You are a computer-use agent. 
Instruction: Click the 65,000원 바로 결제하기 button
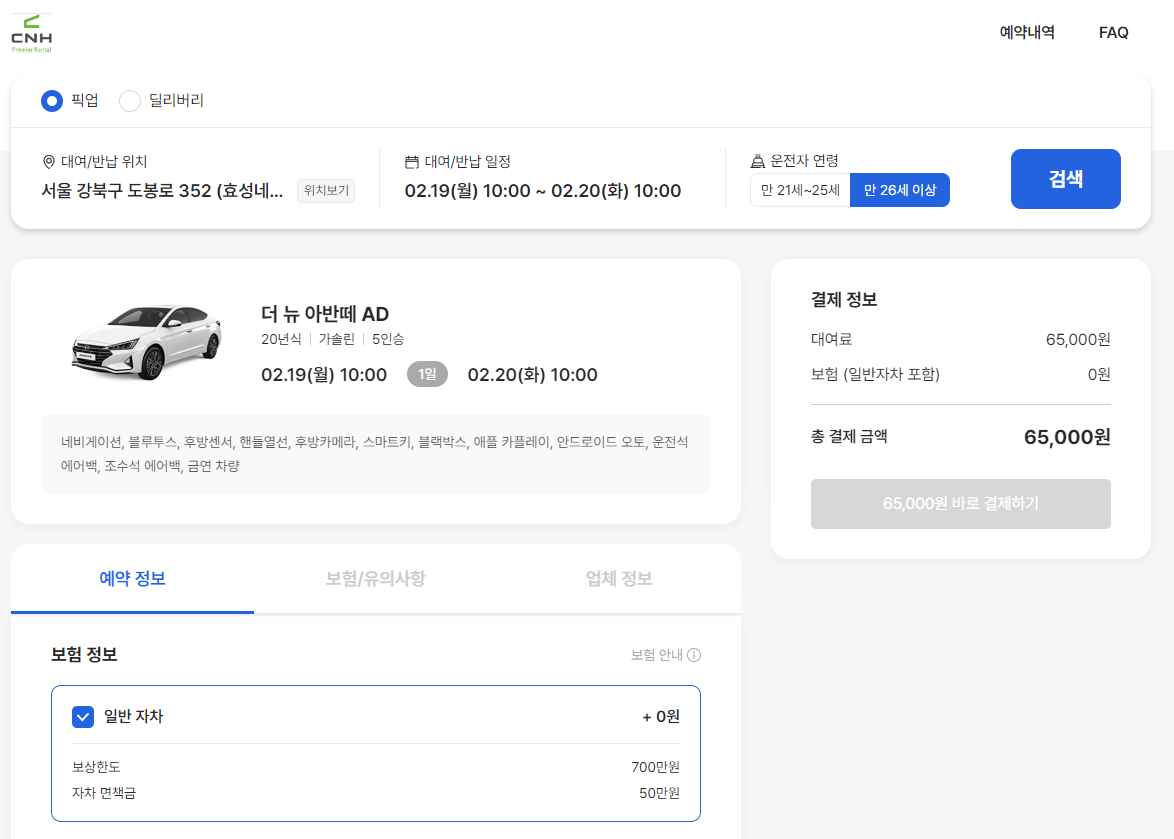pos(961,504)
